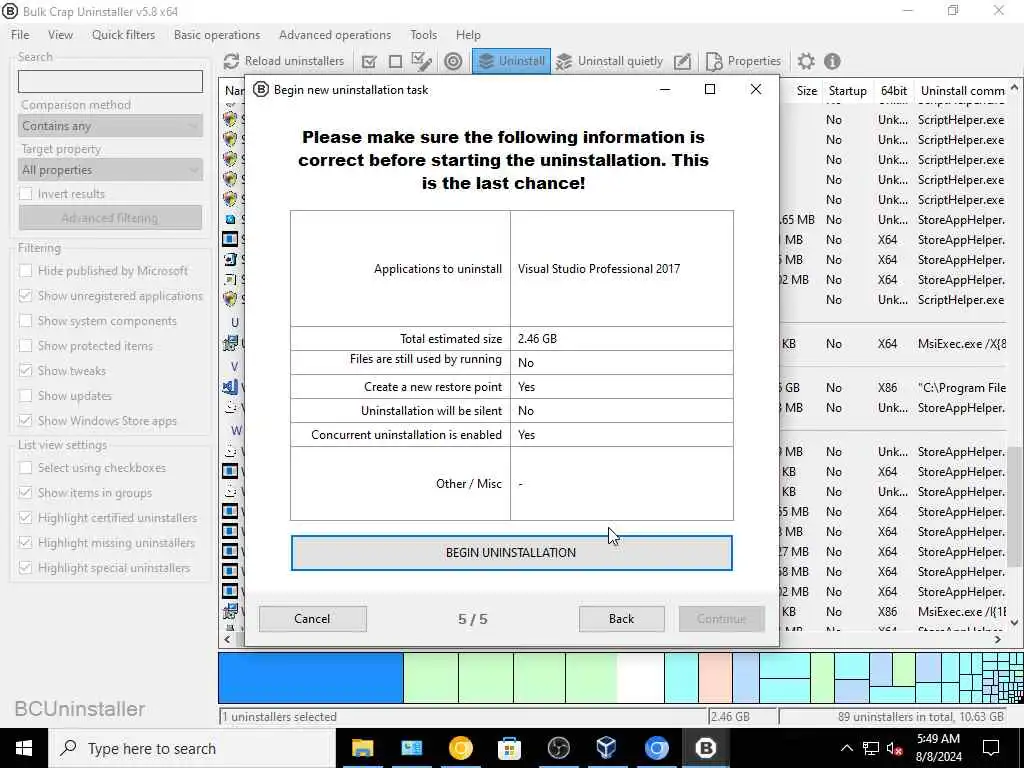Click the pink treemap block
The width and height of the screenshot is (1024, 768).
[x=714, y=678]
